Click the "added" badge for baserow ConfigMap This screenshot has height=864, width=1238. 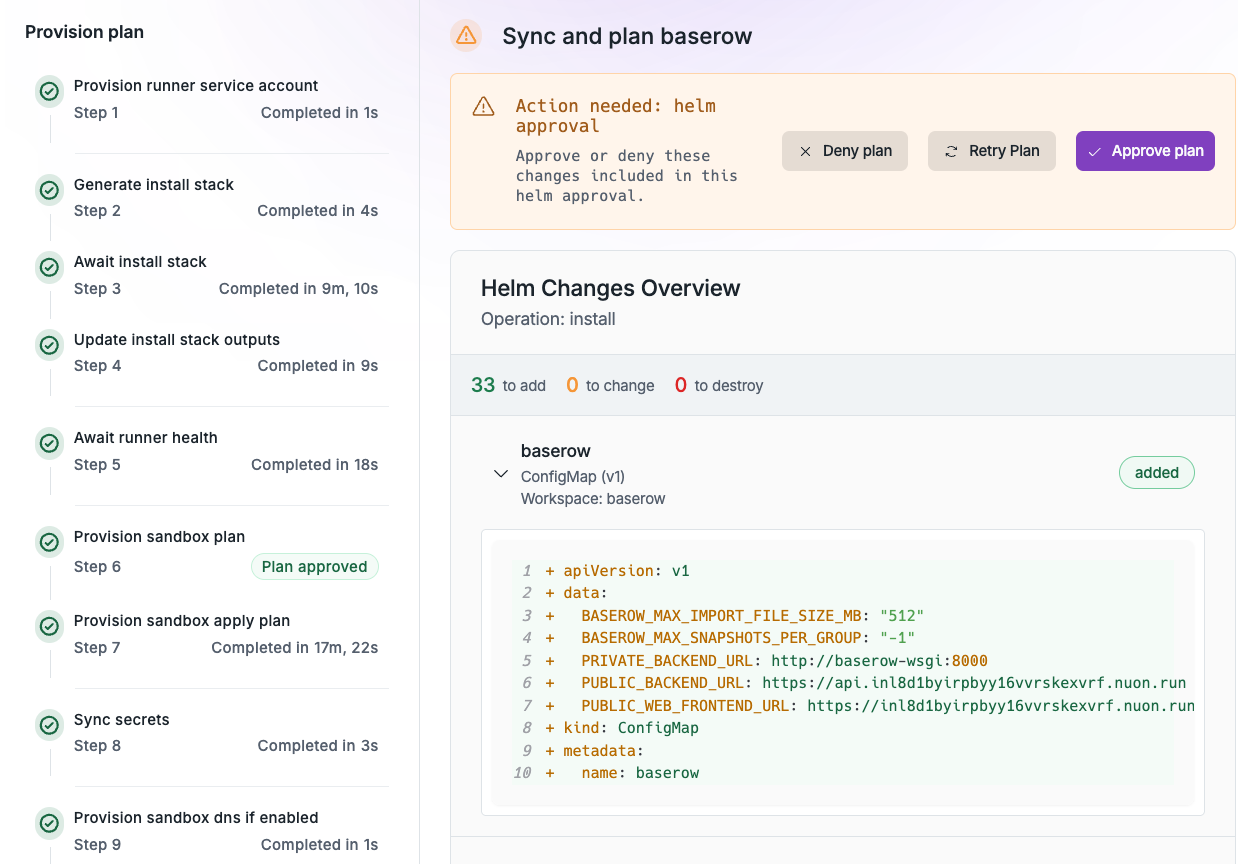[1156, 472]
